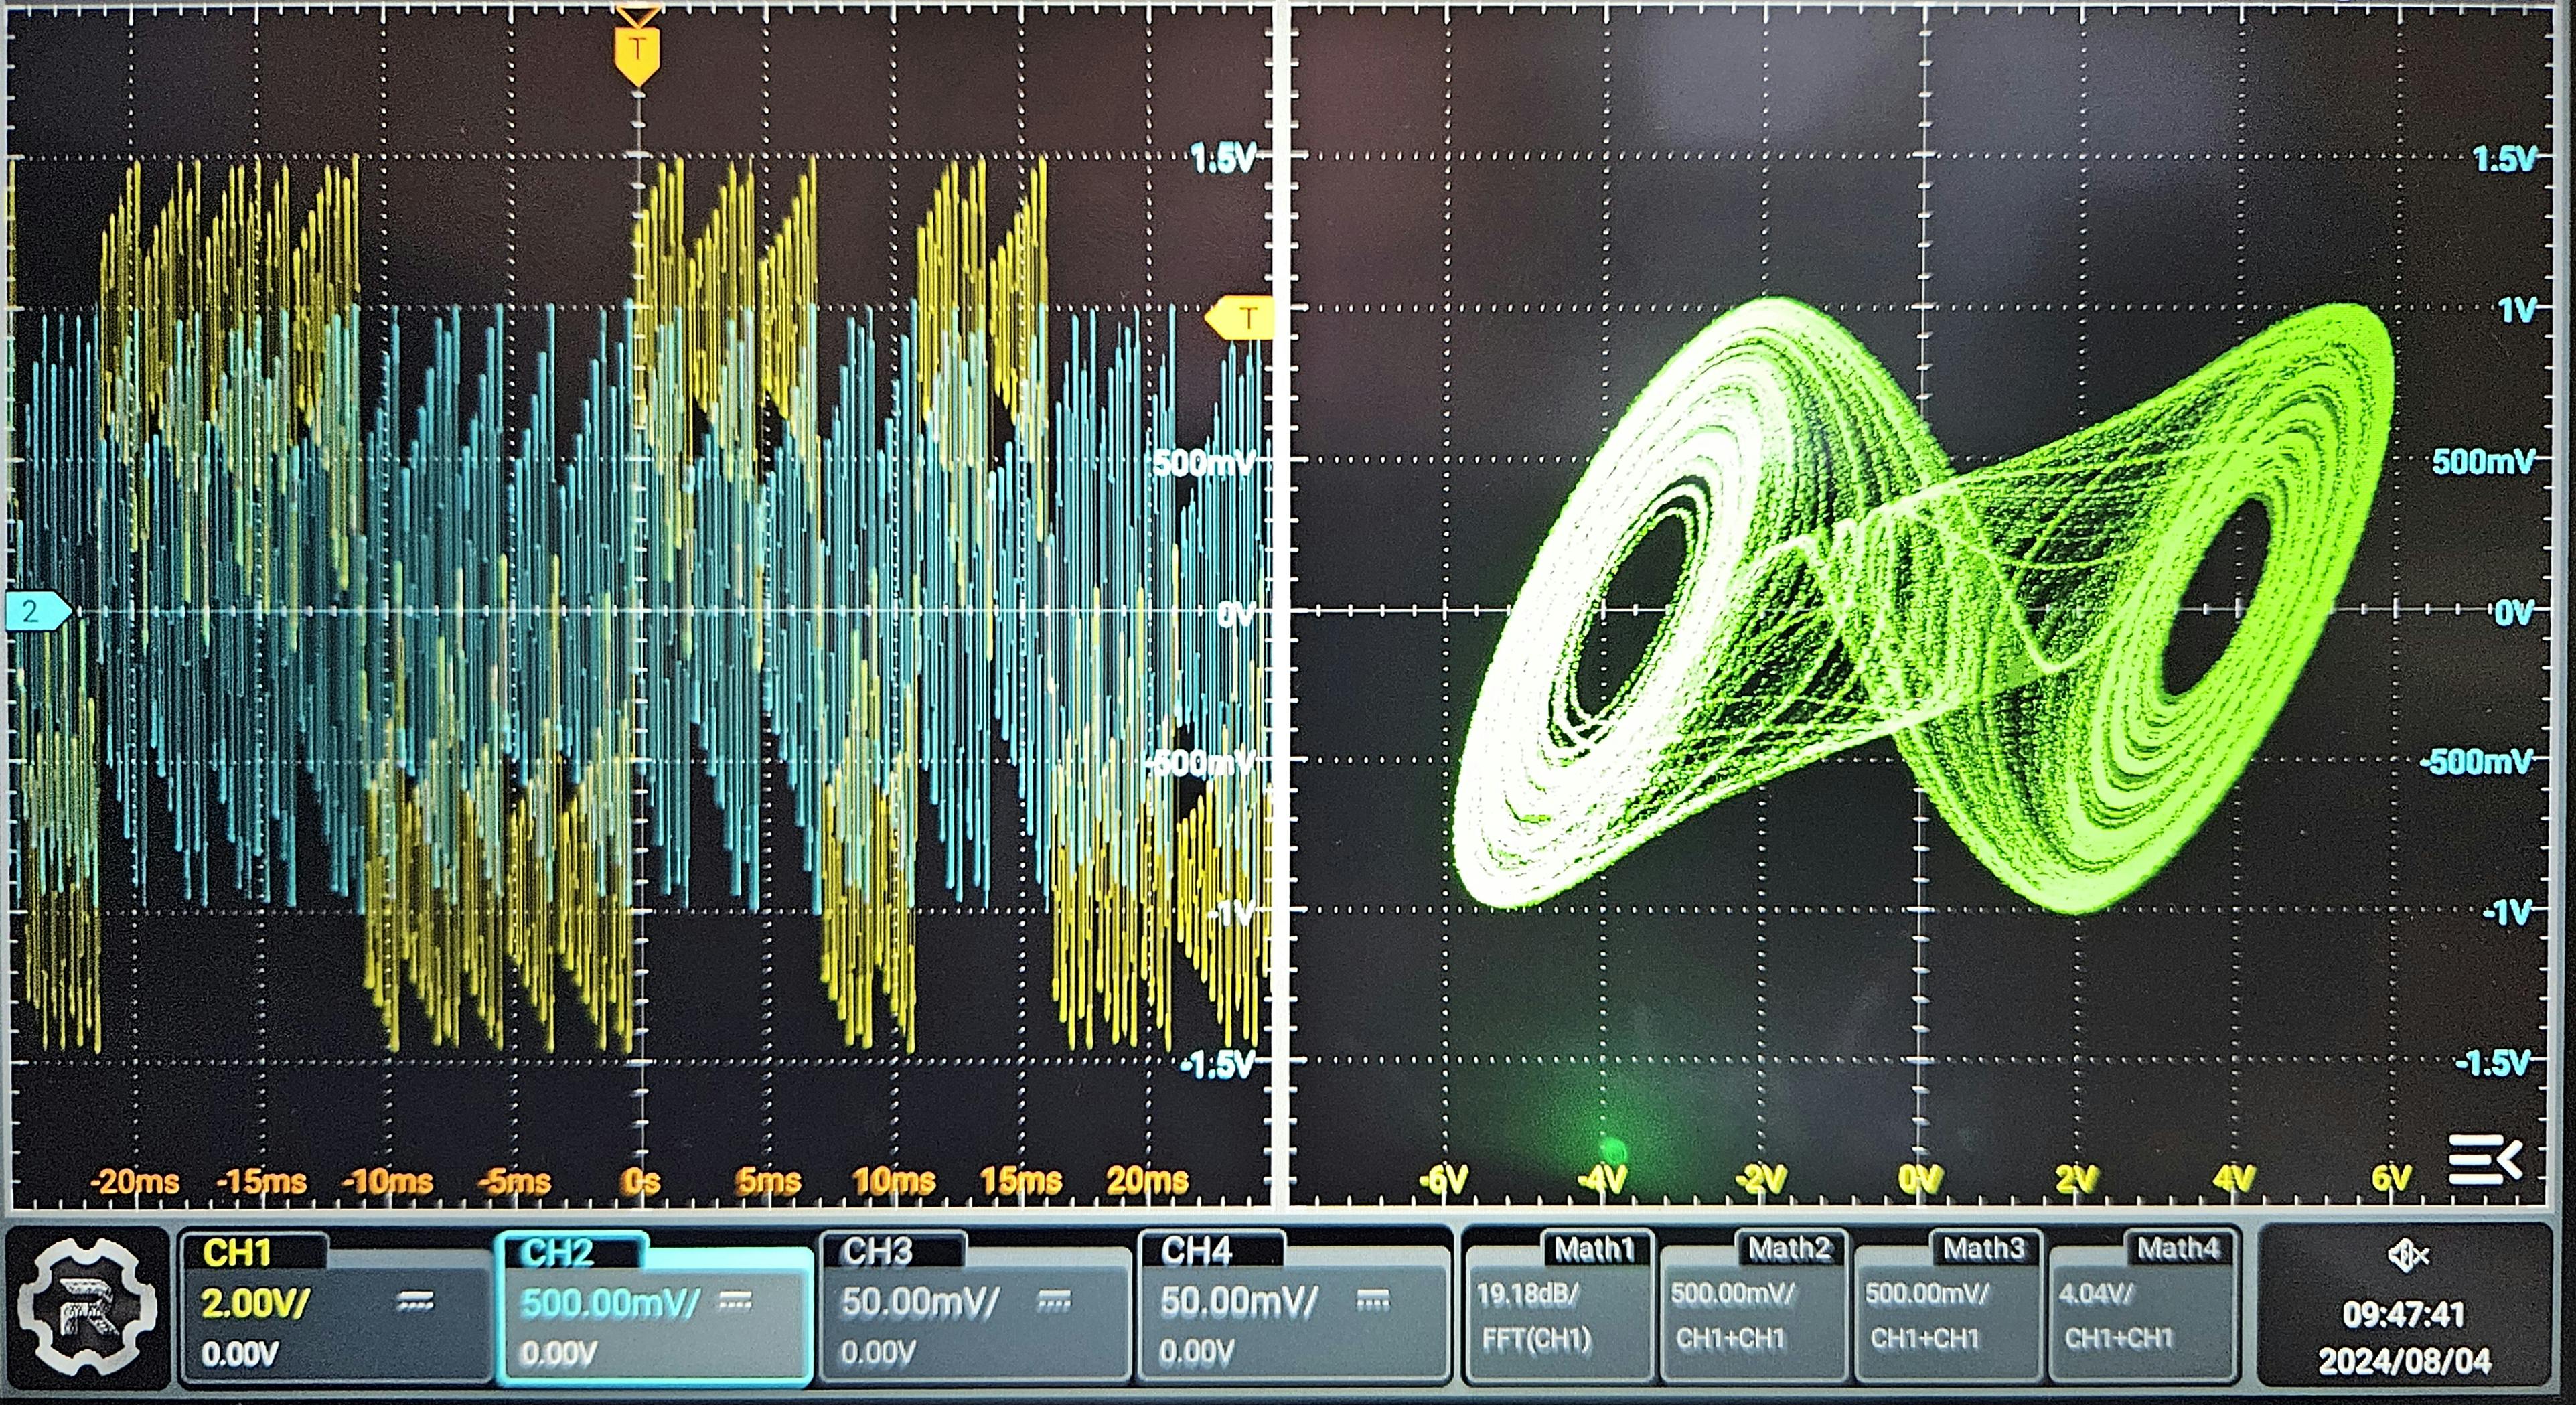Open CH2 500.00mV vertical scale setting
Image resolution: width=2576 pixels, height=1405 pixels.
tap(609, 1303)
